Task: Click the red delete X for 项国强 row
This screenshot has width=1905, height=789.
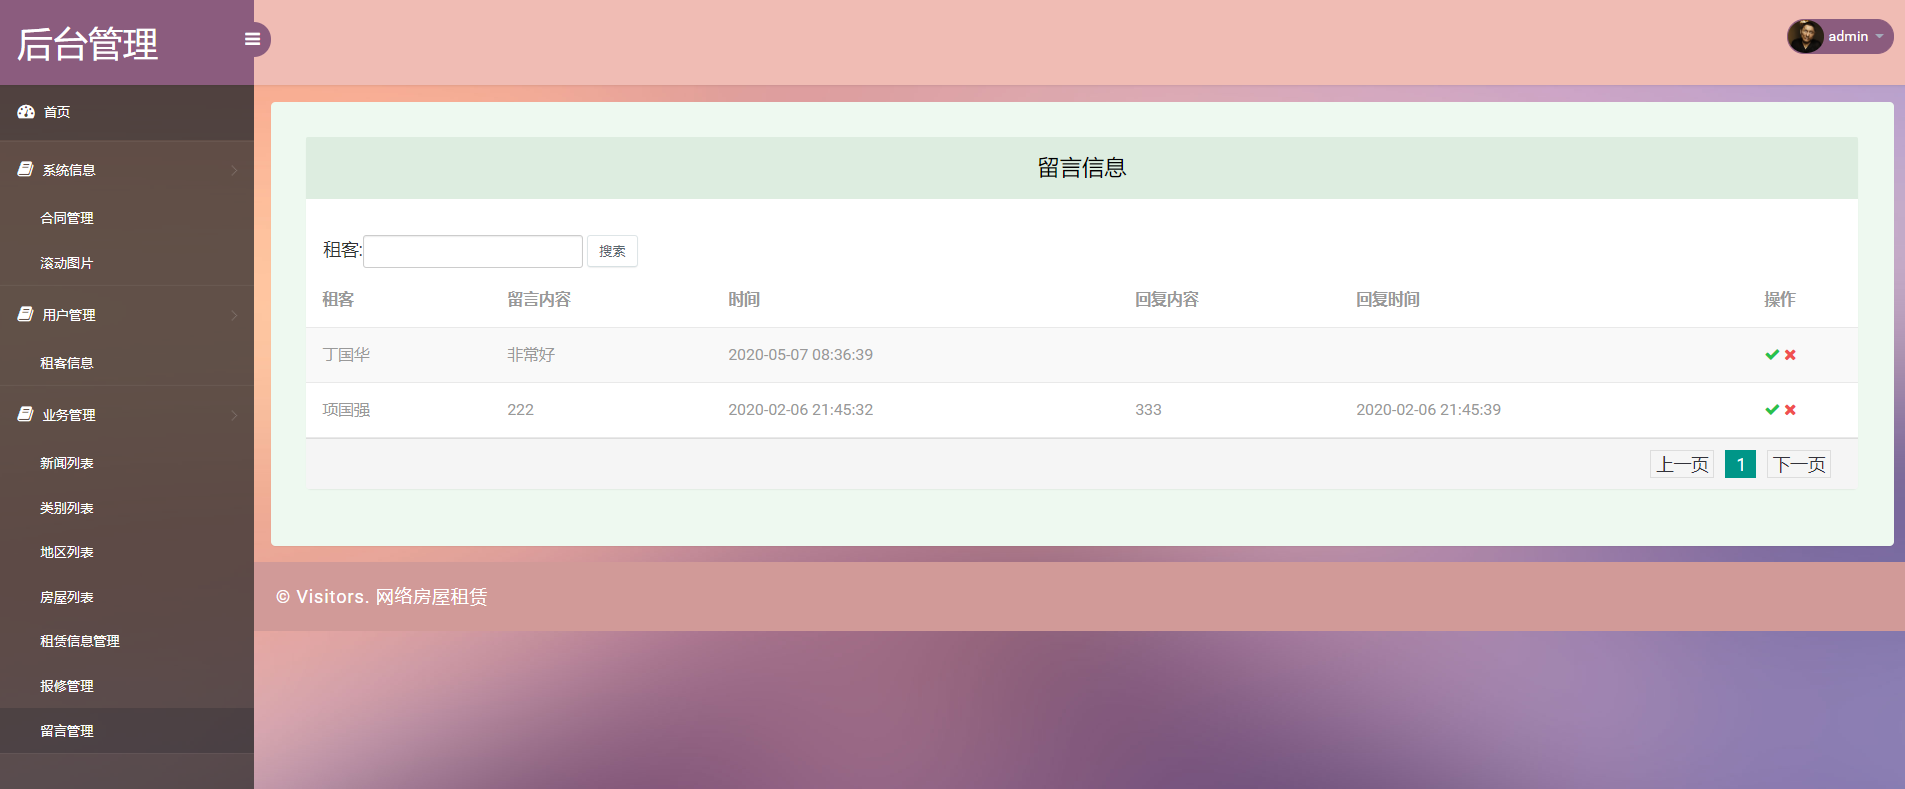Action: pyautogui.click(x=1790, y=410)
